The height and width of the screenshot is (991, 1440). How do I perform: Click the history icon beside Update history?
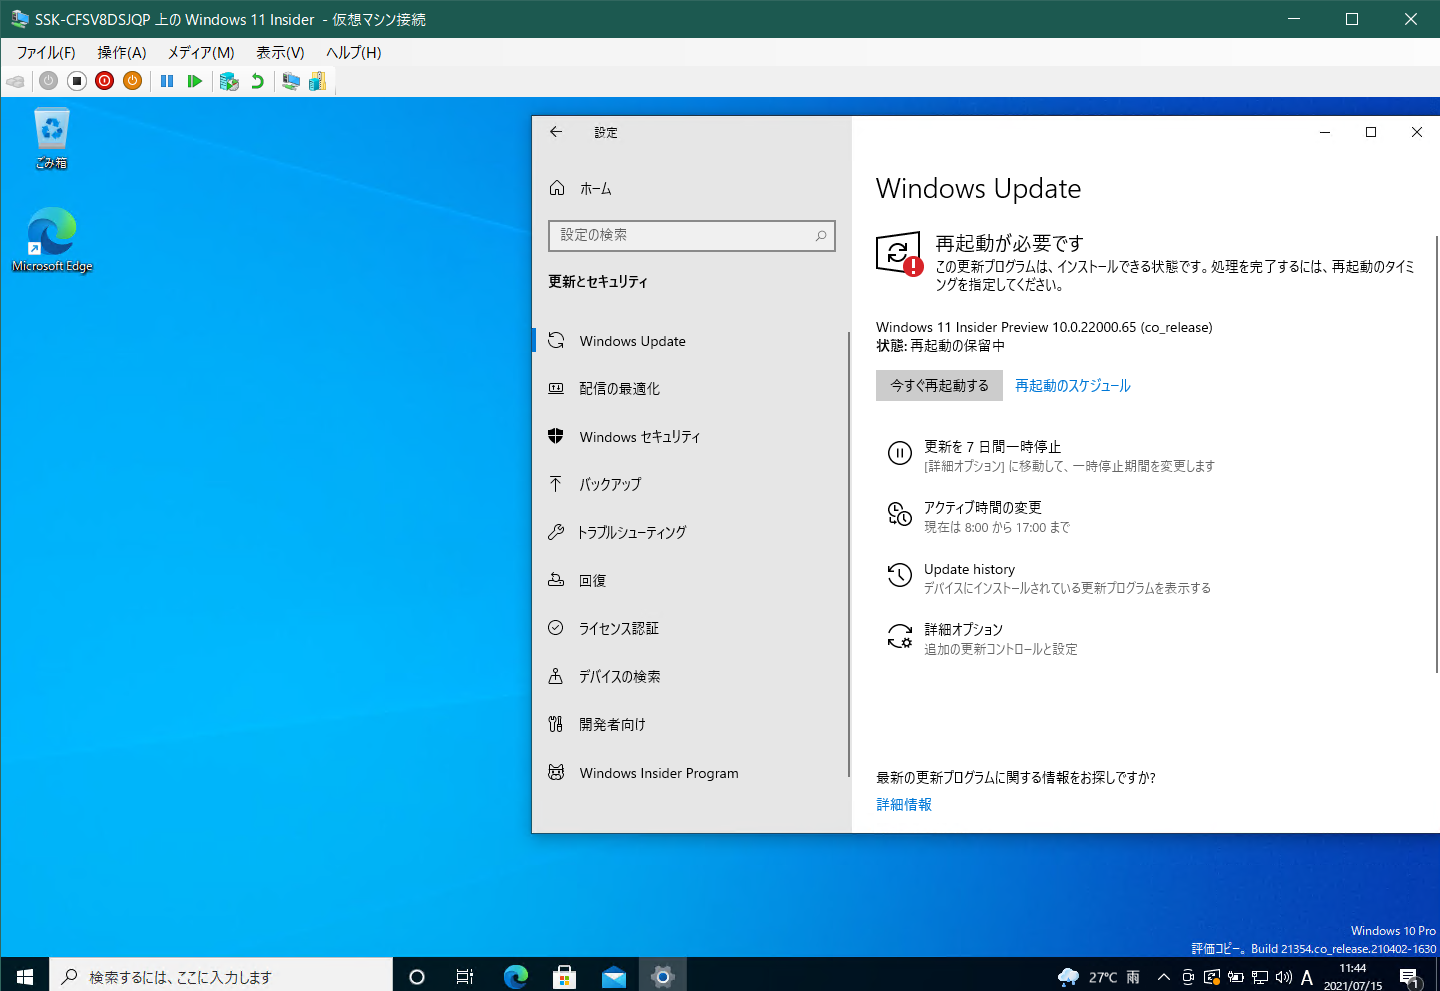click(900, 575)
